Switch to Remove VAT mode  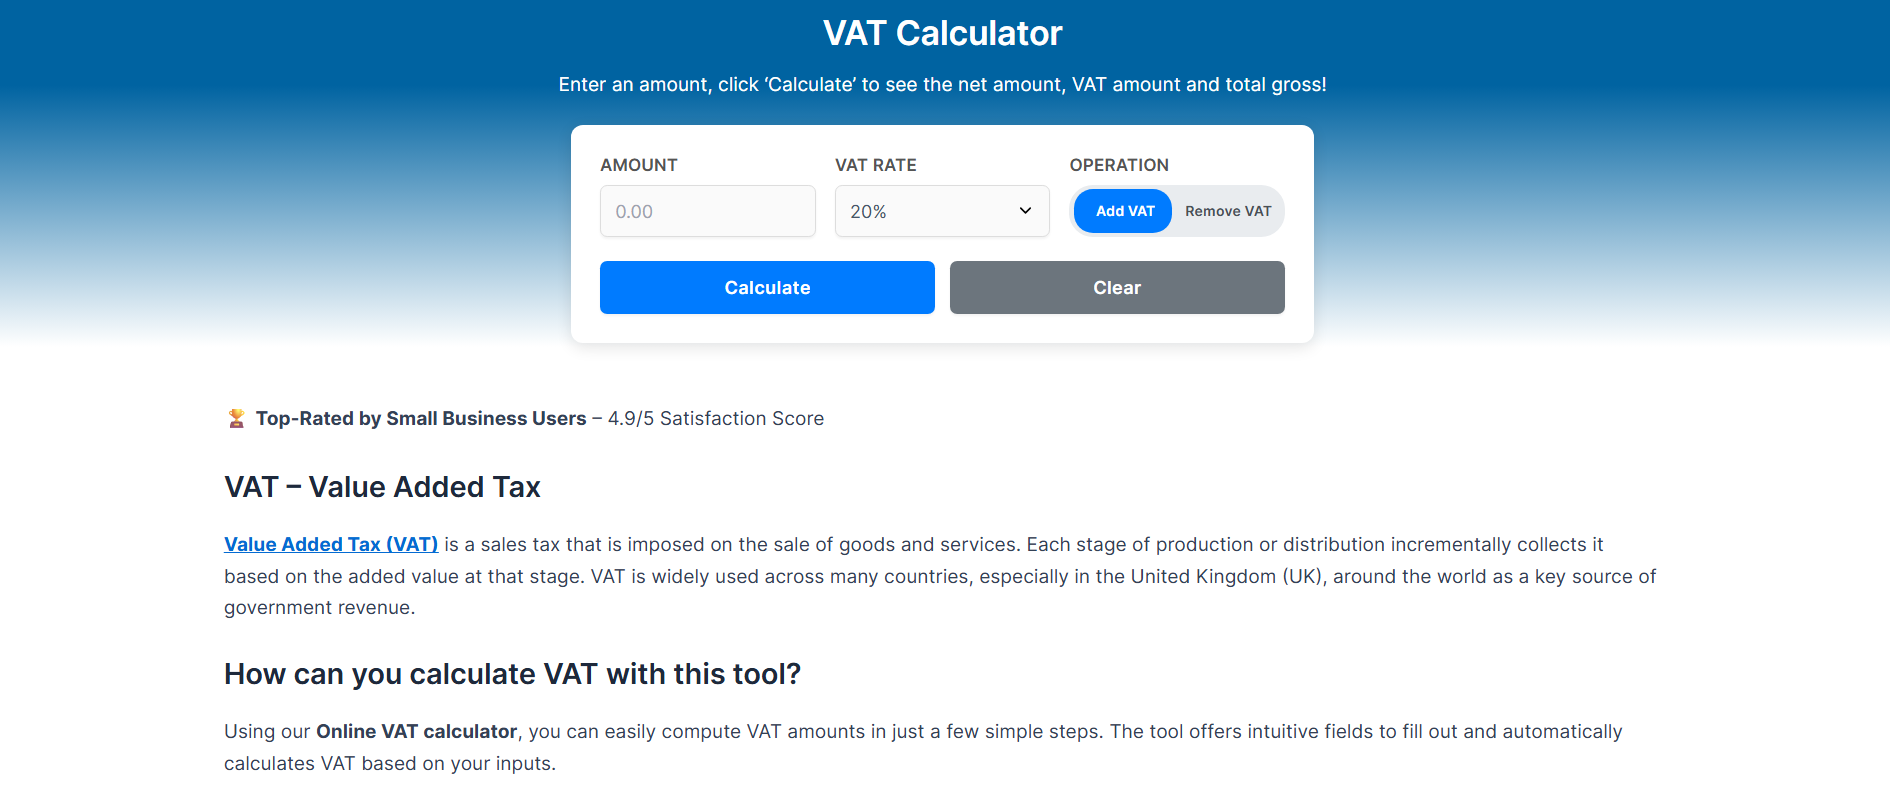(1227, 211)
